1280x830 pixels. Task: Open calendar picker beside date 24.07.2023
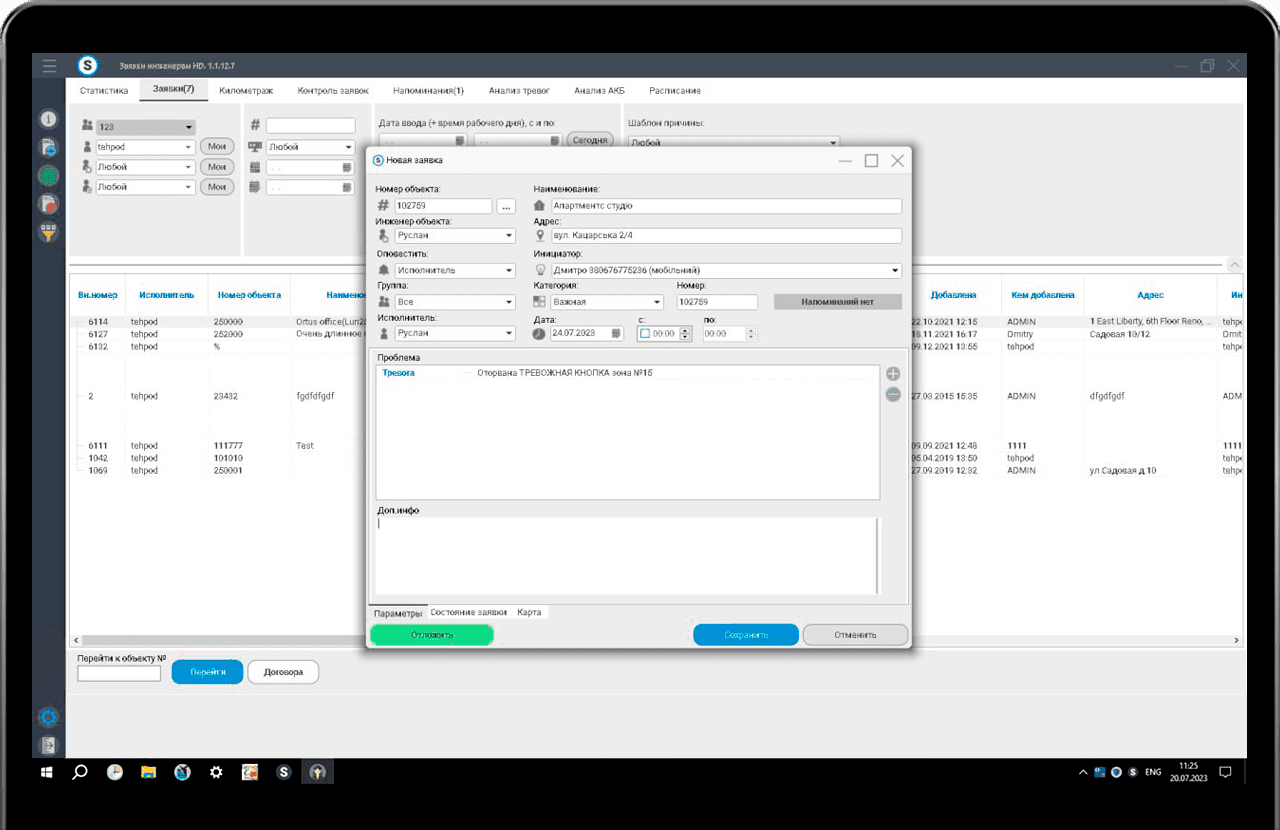[x=617, y=334]
